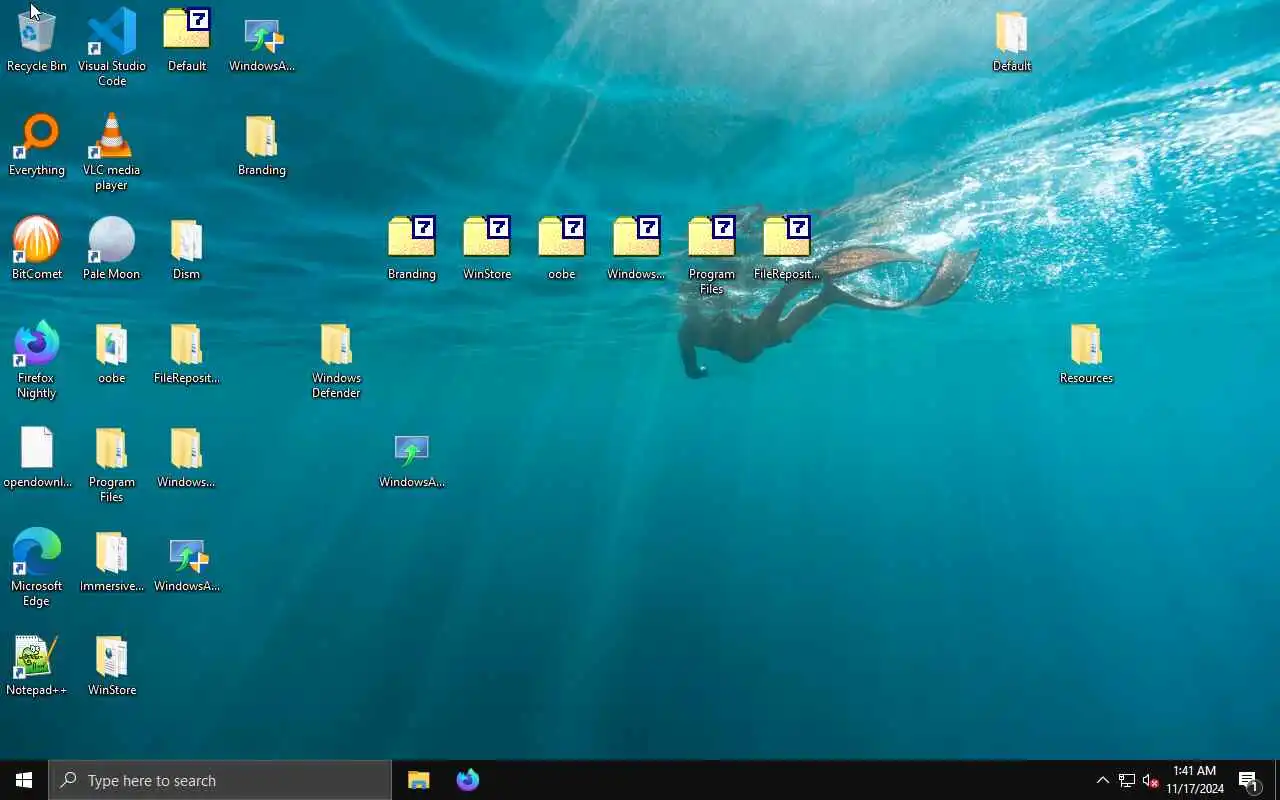Select the Resources folder

1087,352
